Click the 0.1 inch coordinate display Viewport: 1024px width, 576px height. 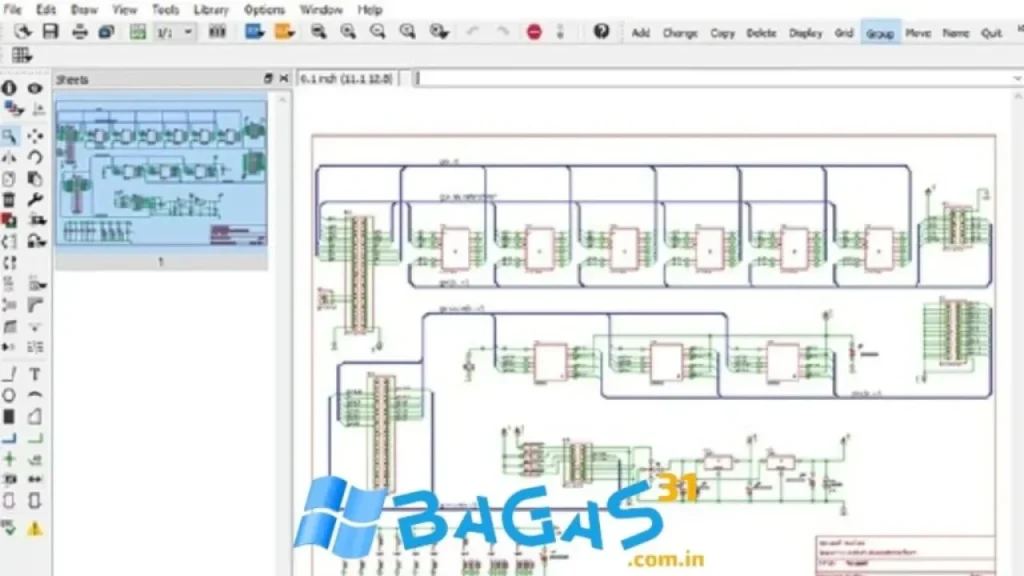pyautogui.click(x=346, y=78)
